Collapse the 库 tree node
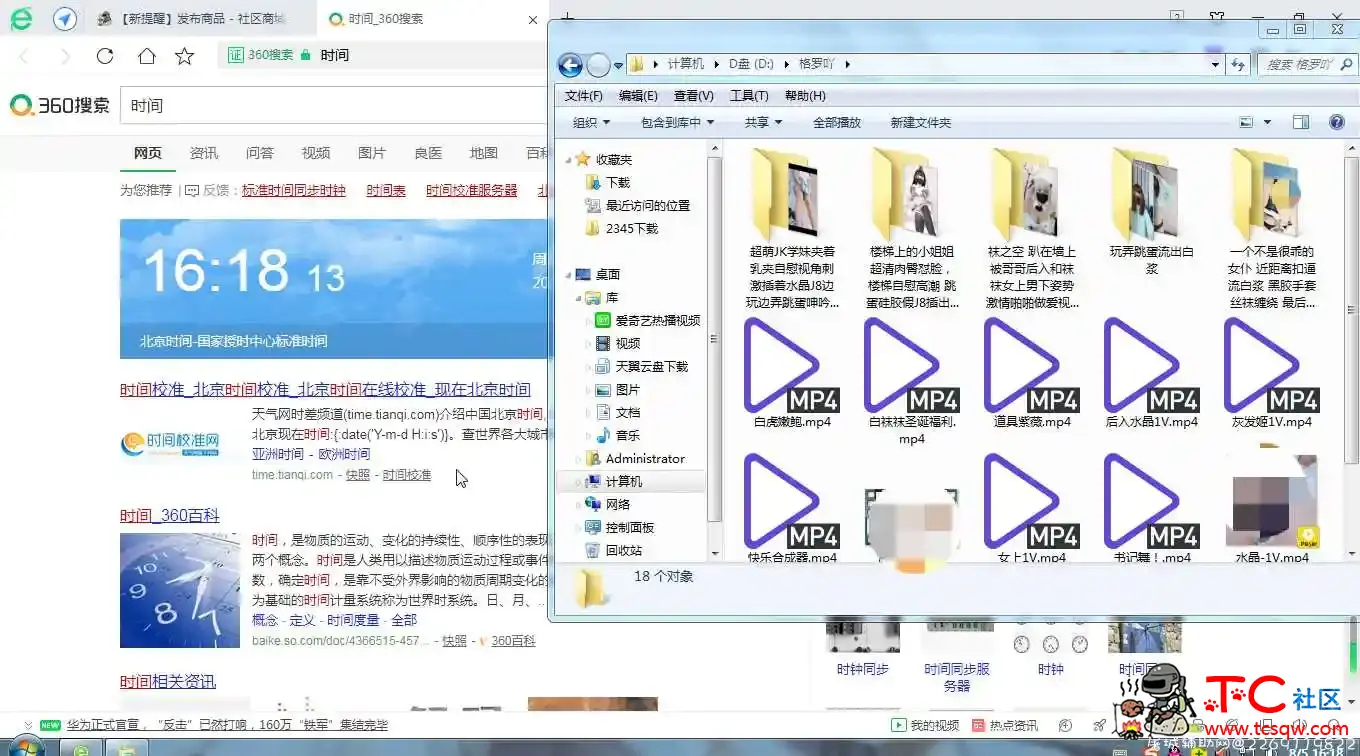The height and width of the screenshot is (756, 1360). click(x=578, y=298)
